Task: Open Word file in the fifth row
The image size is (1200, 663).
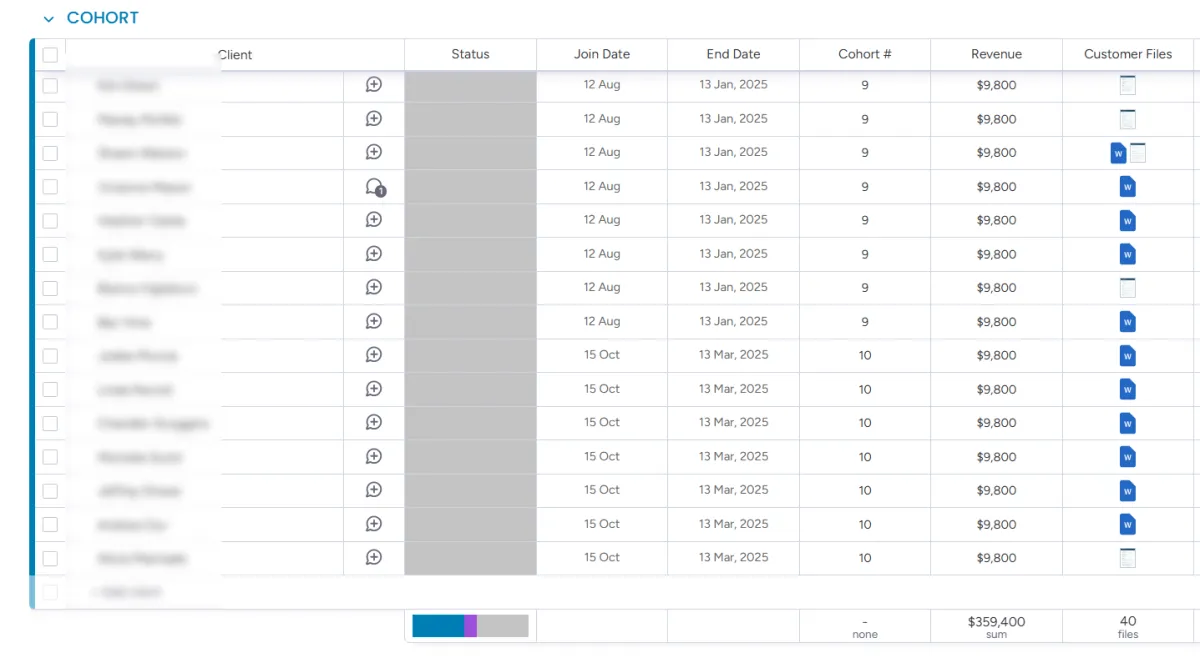Action: [x=1128, y=221]
